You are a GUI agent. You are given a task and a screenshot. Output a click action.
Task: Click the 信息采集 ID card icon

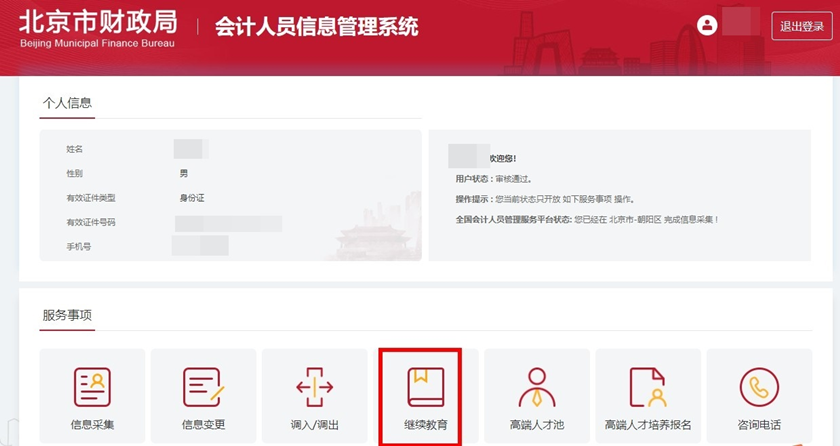(92, 386)
